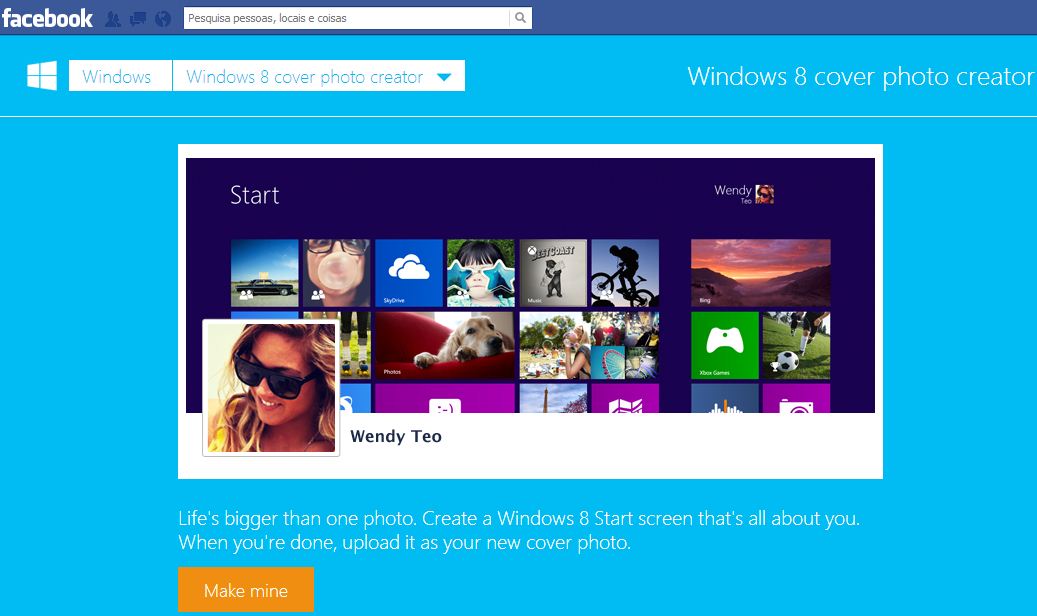Select the purple camera tile
The height and width of the screenshot is (616, 1037).
tap(796, 398)
